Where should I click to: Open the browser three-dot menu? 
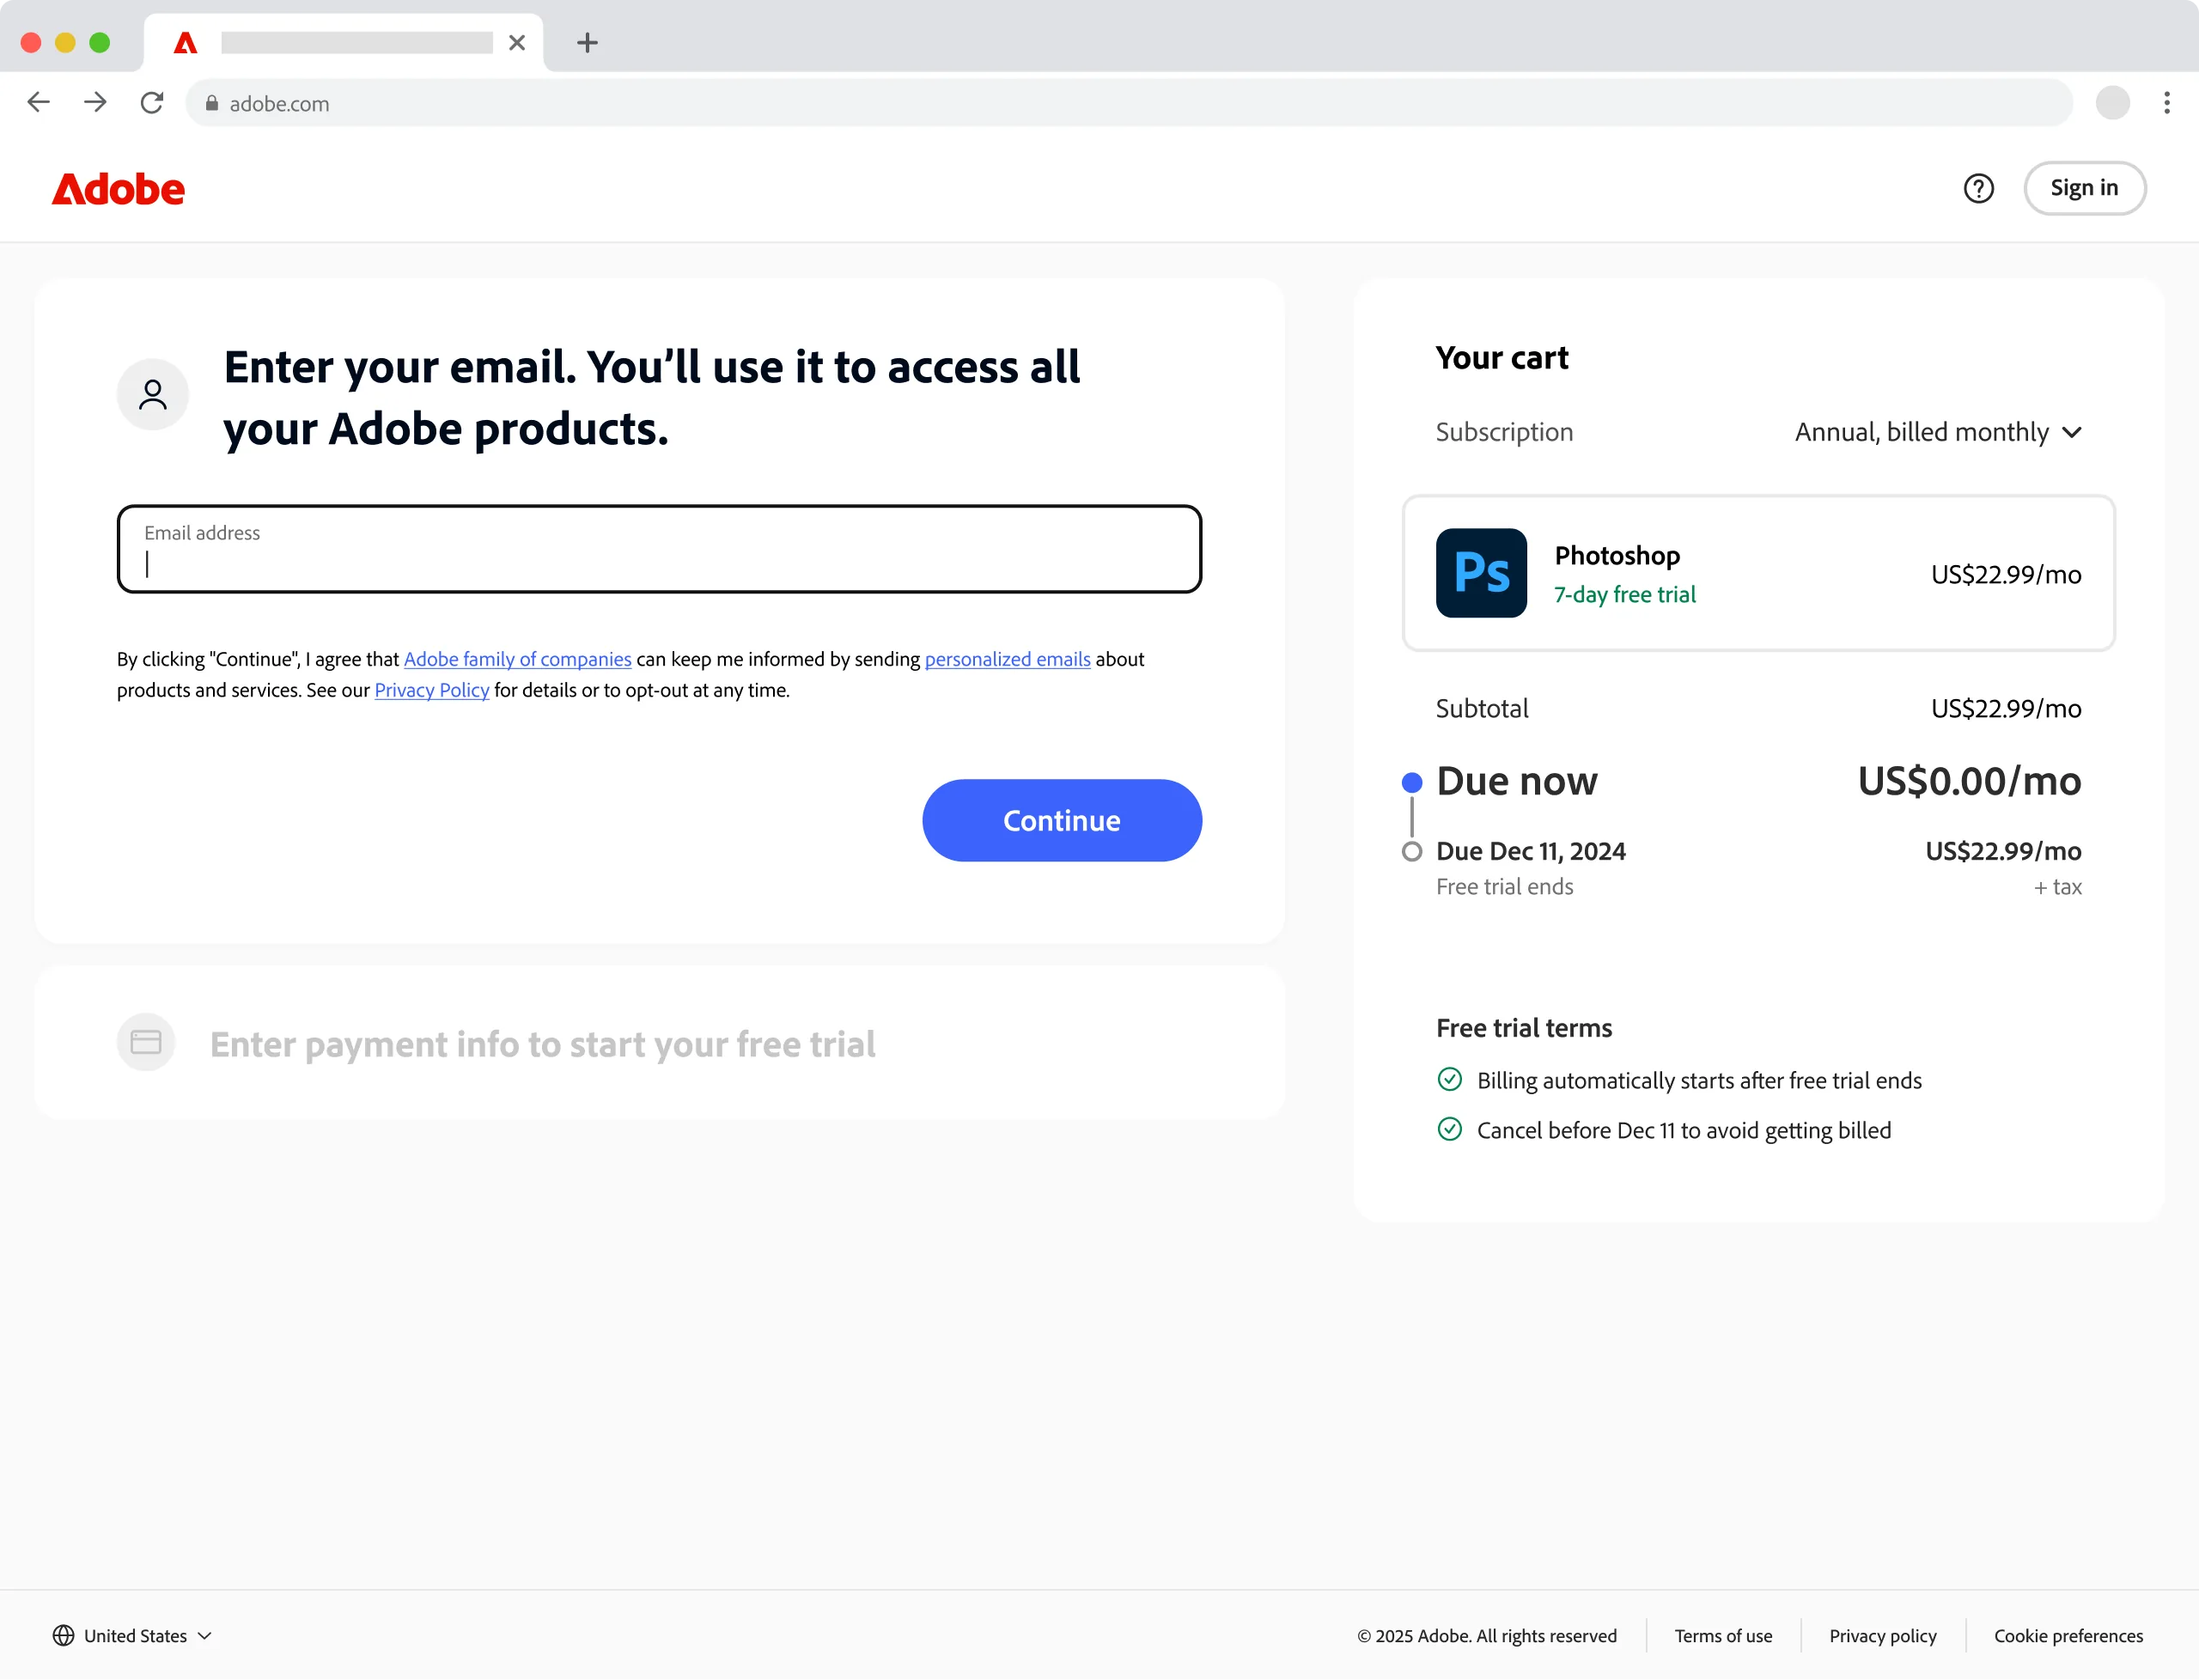[2166, 102]
